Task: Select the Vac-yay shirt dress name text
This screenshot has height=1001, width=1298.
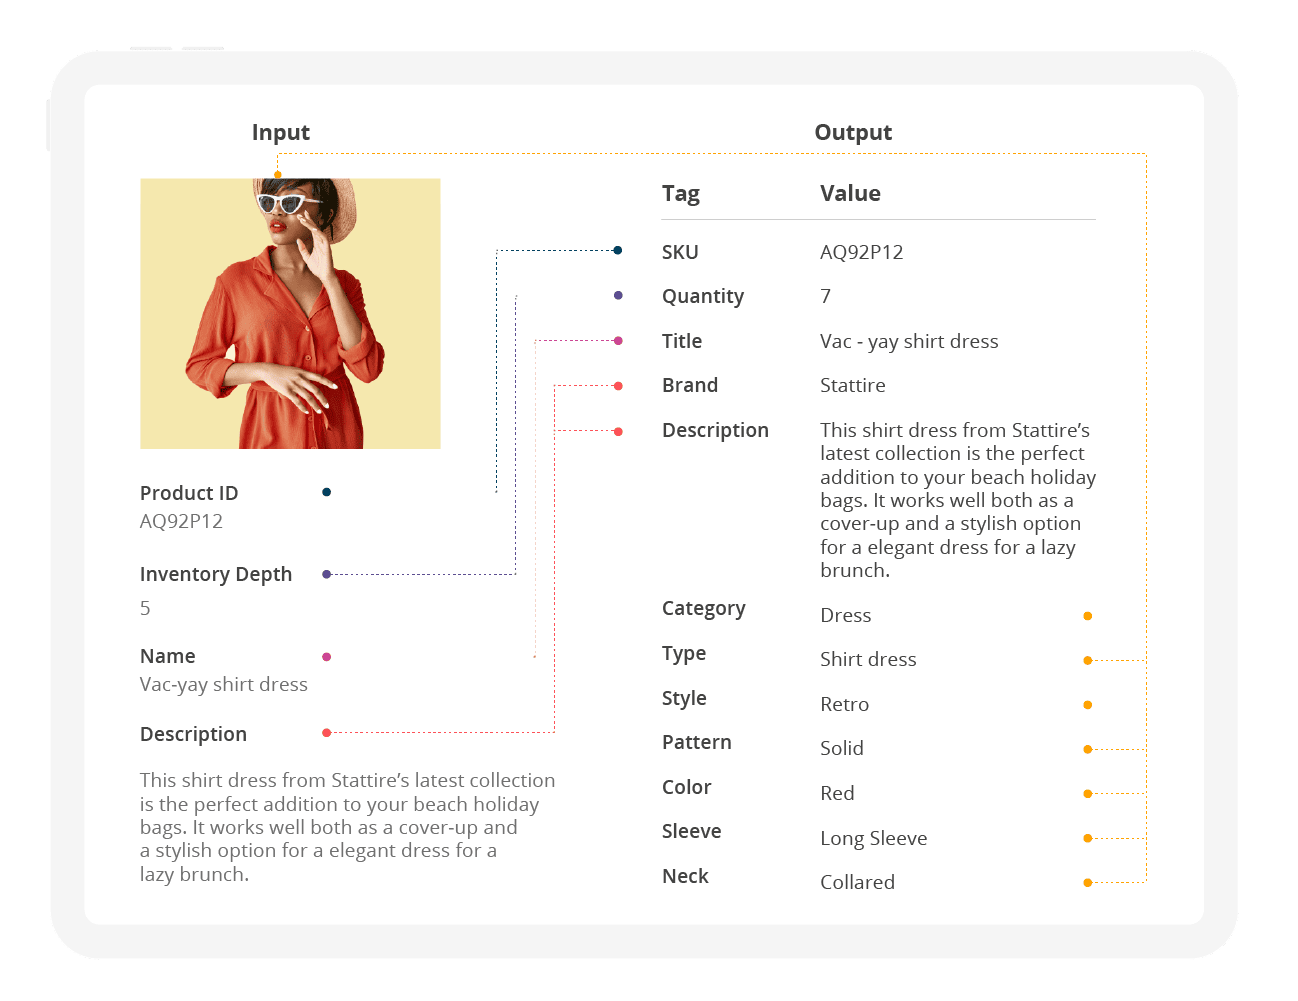Action: [224, 685]
